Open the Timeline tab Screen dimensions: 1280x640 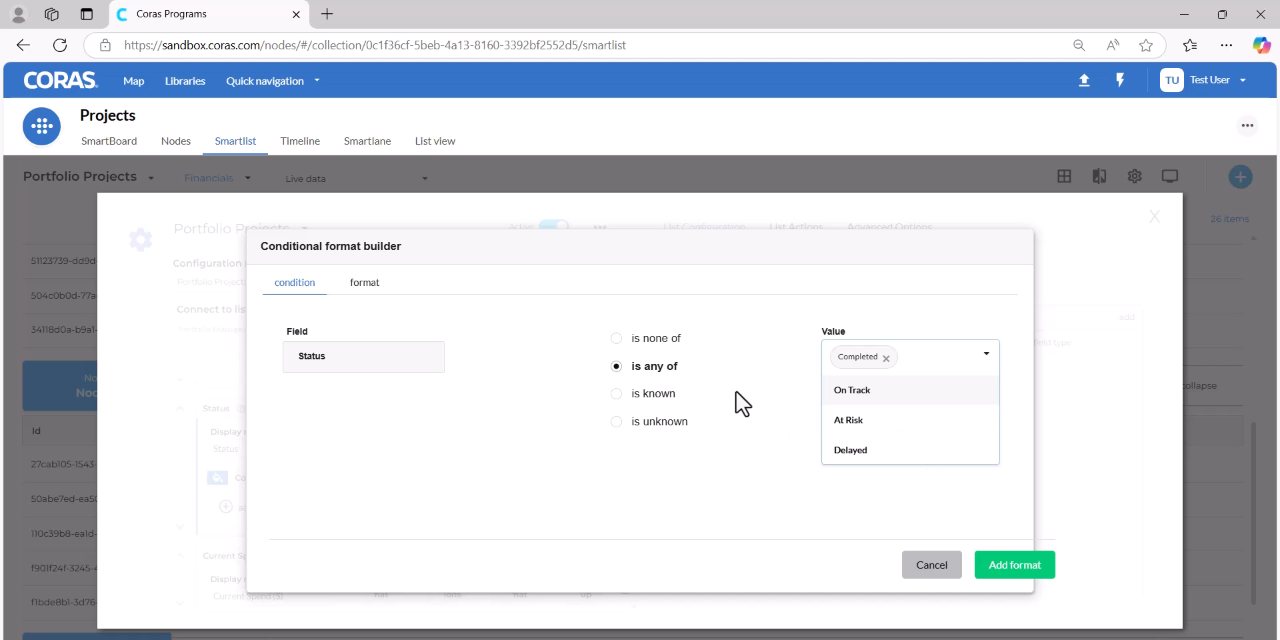(300, 141)
